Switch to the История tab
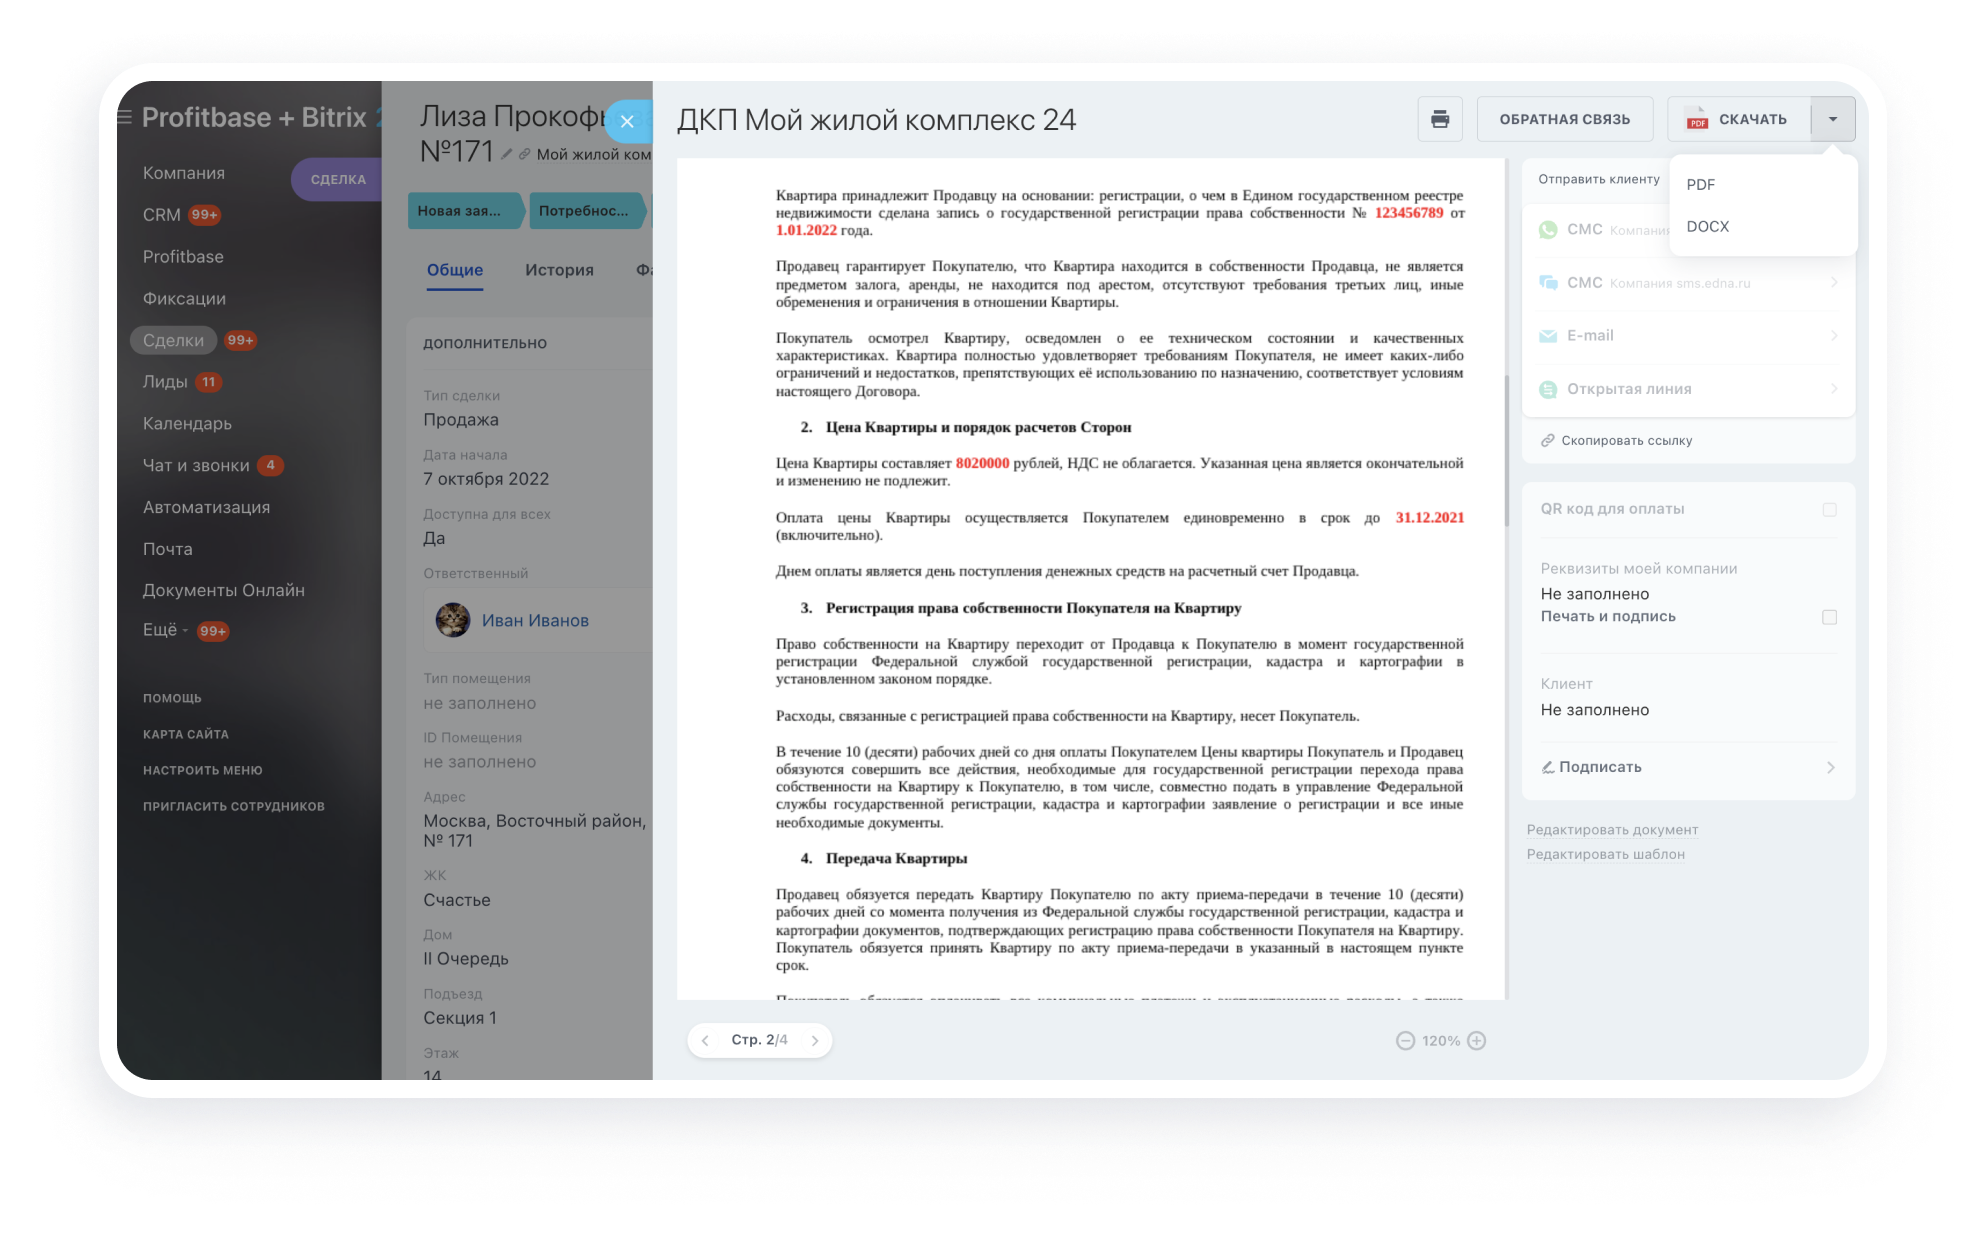Viewport: 1986px width, 1233px height. [559, 270]
